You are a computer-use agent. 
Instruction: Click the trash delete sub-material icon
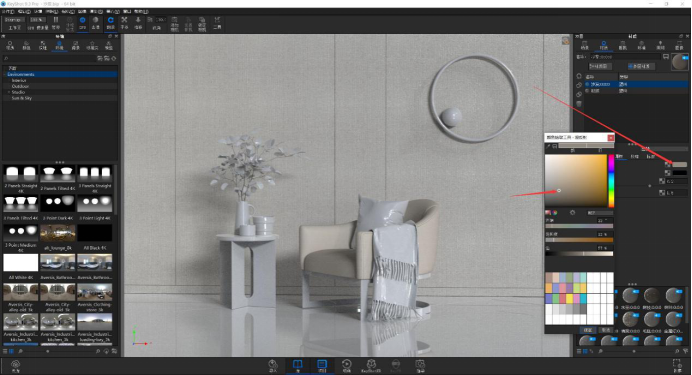coord(579,104)
